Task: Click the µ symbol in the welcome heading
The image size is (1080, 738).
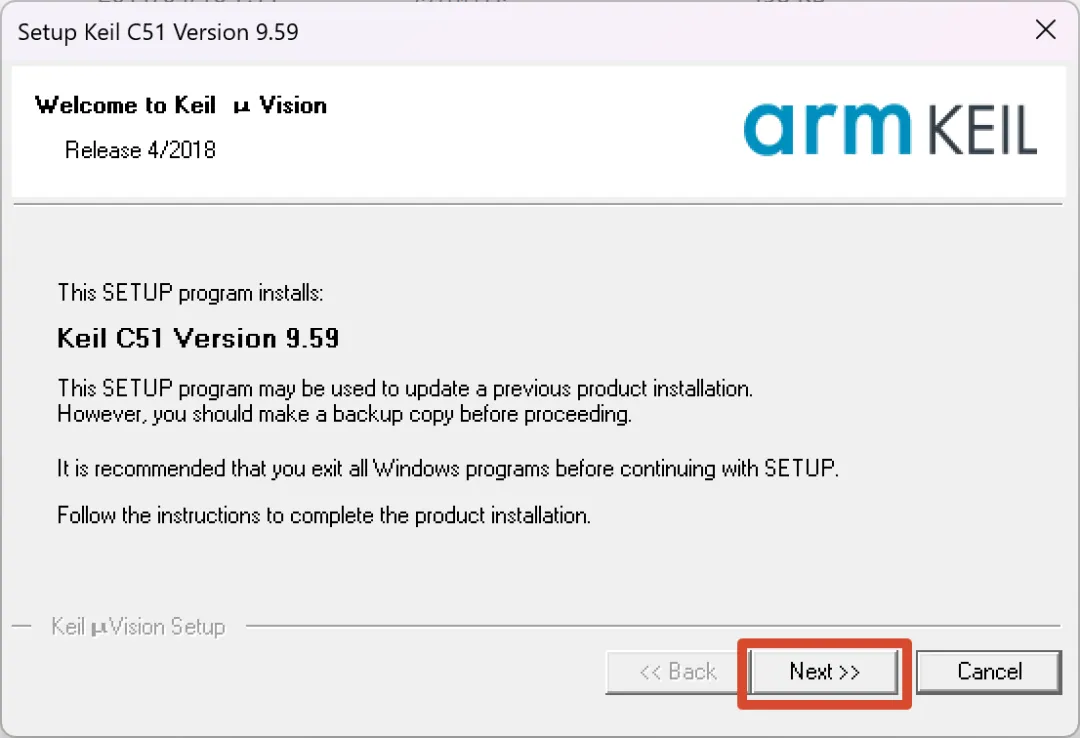Action: click(241, 107)
